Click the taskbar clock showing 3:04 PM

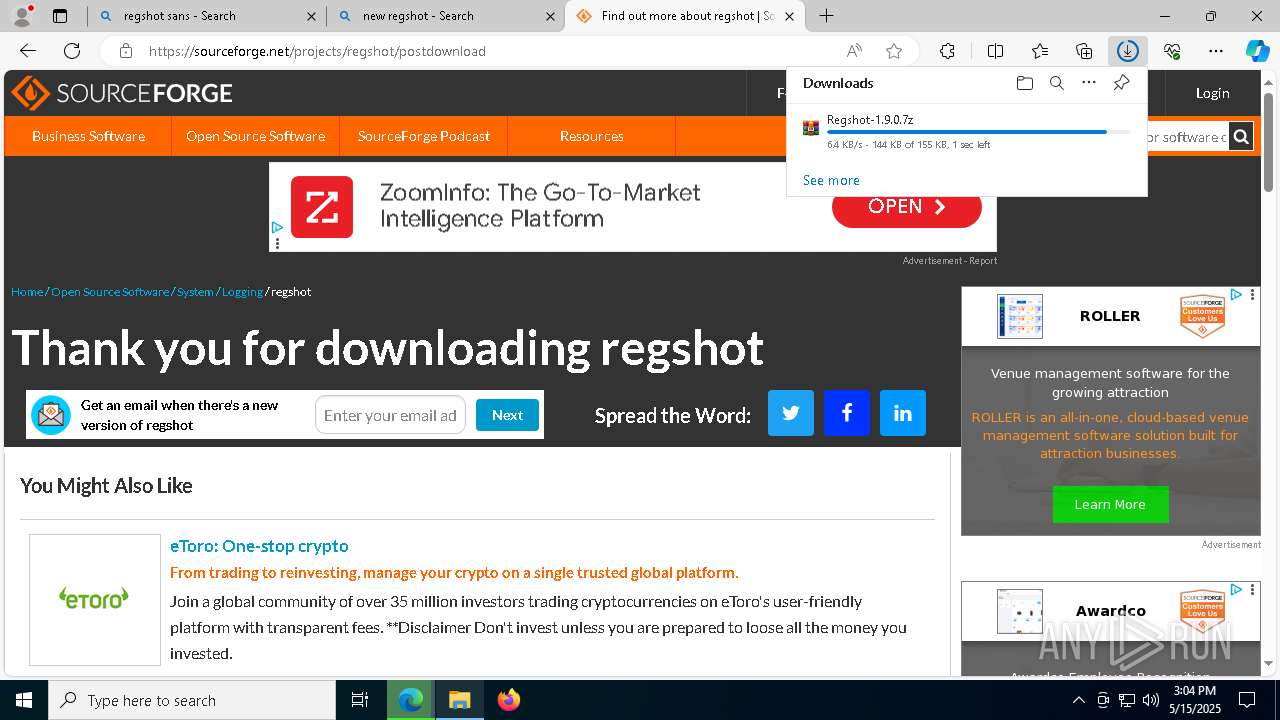point(1194,700)
